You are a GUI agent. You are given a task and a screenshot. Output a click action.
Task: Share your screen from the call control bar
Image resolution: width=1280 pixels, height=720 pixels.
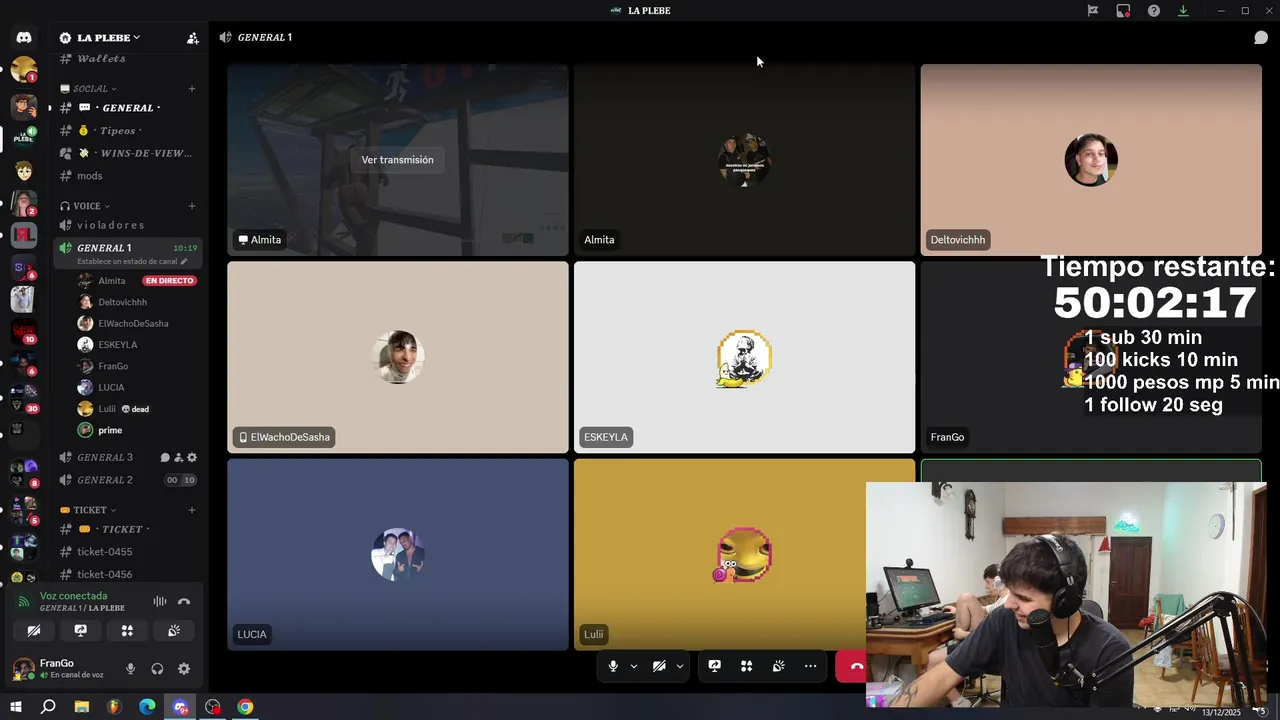pyautogui.click(x=715, y=666)
